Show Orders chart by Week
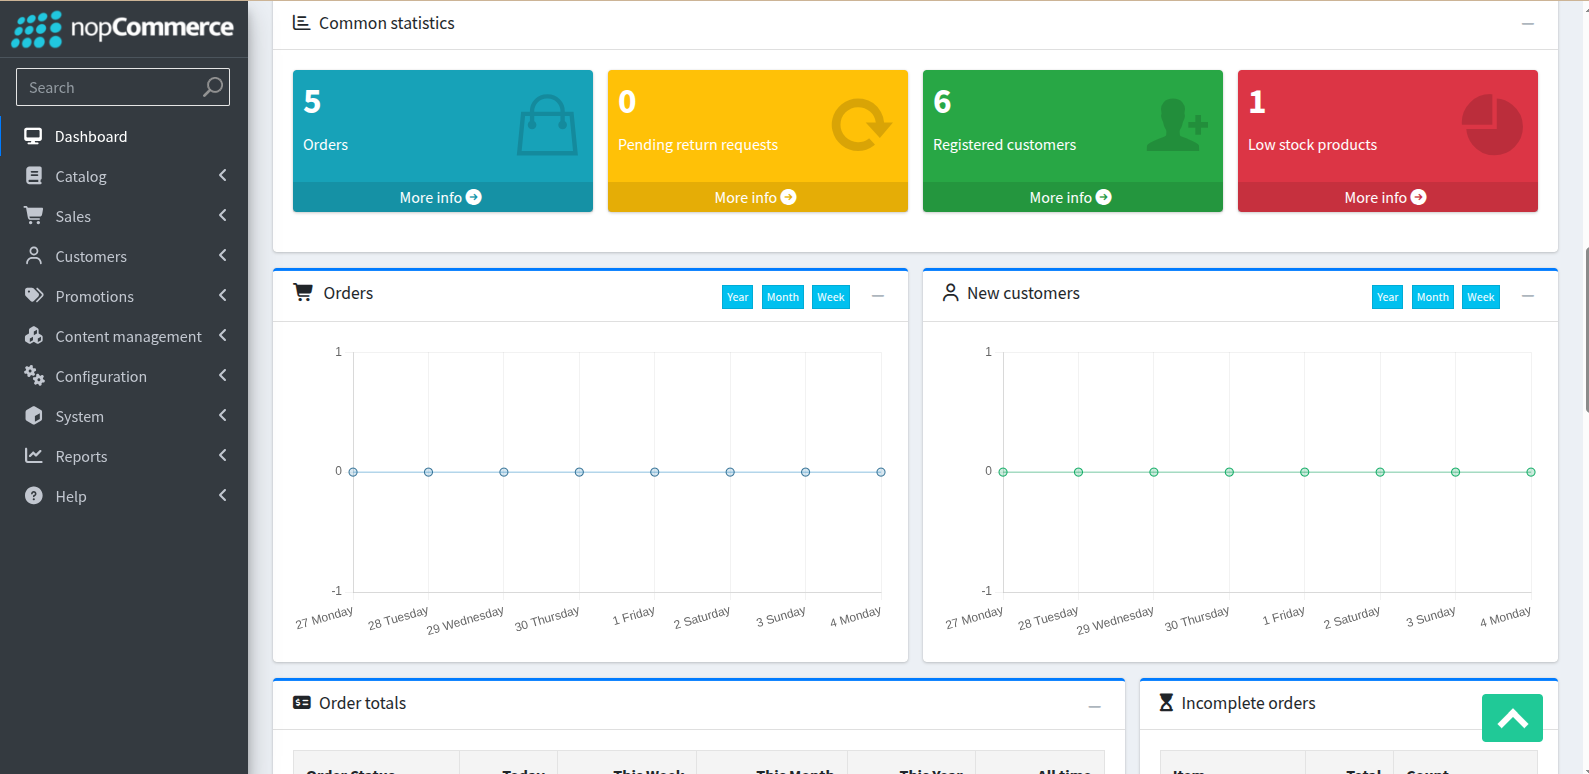Screen dimensions: 1589x774 coord(831,297)
